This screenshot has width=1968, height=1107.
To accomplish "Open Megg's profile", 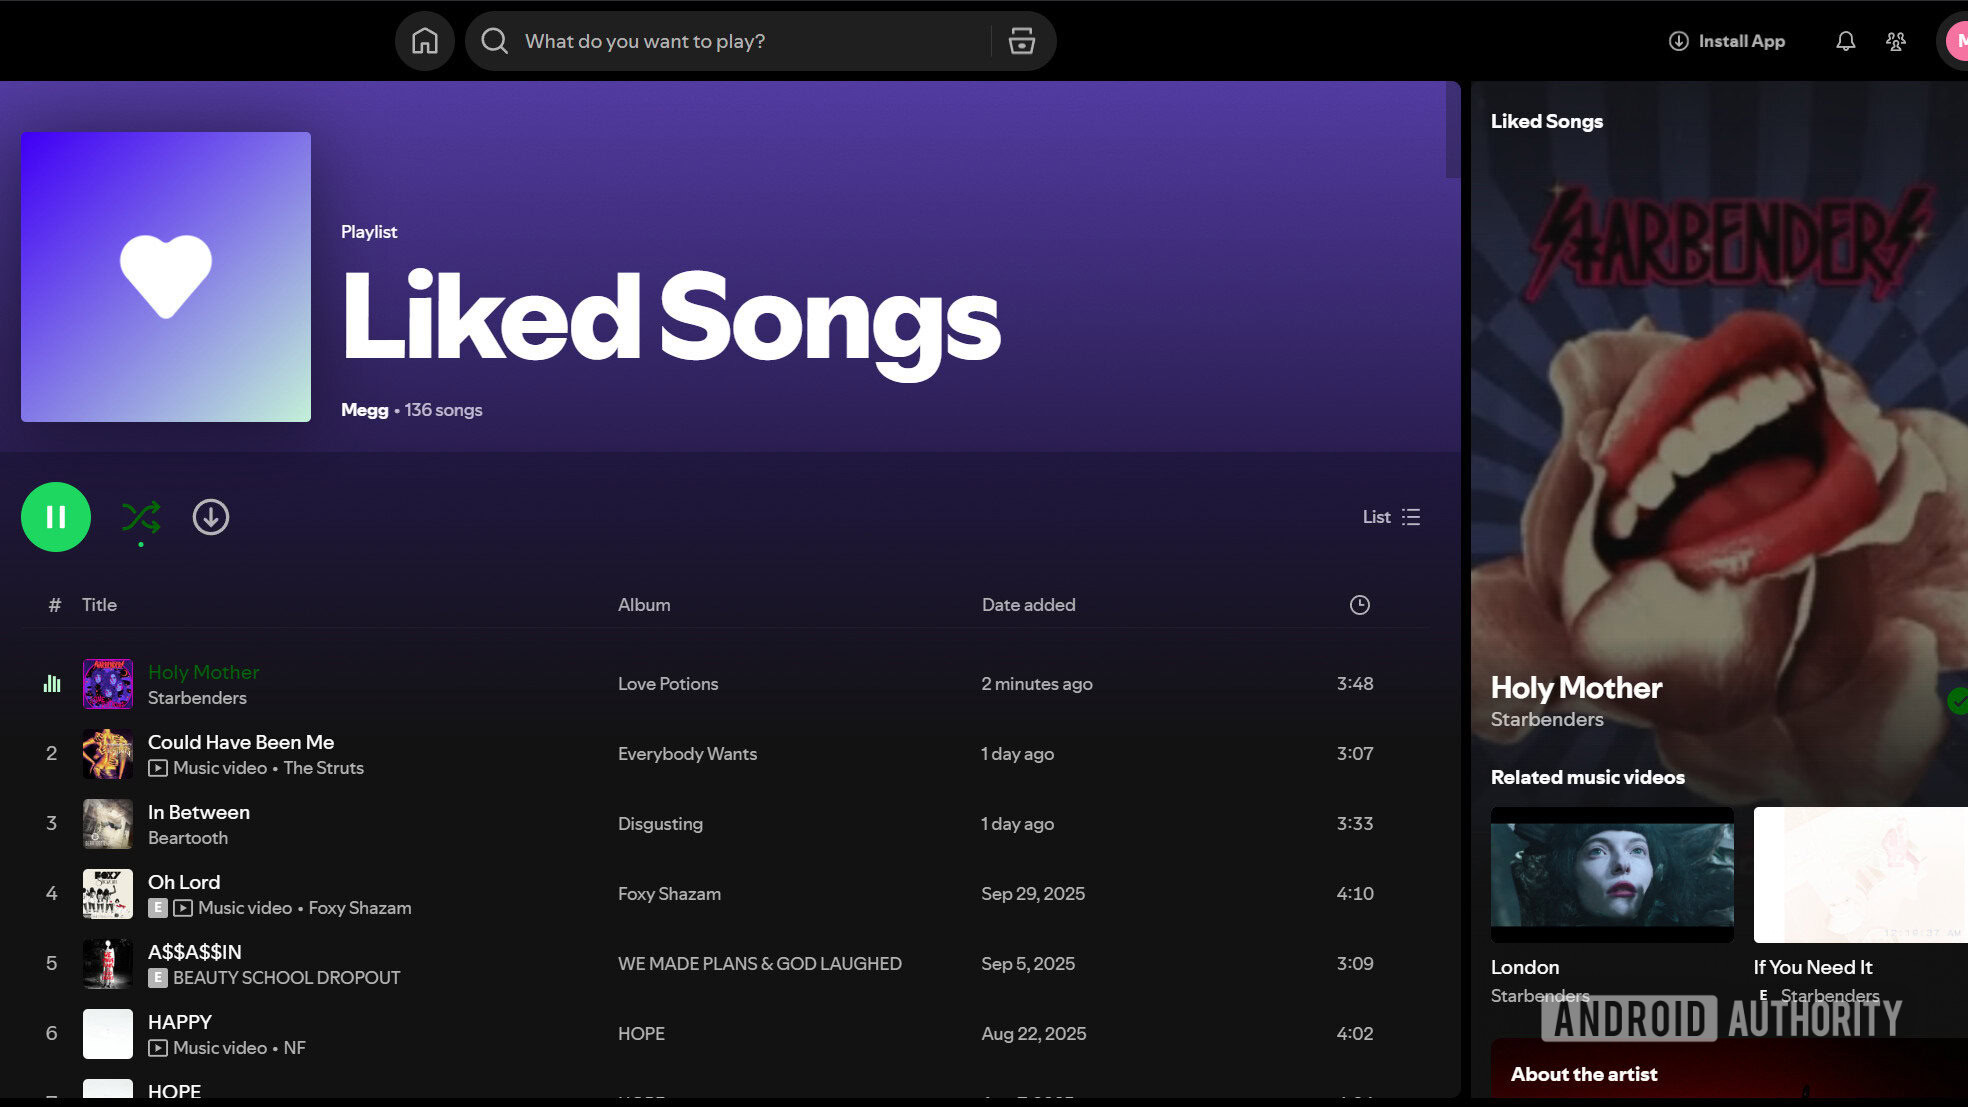I will (364, 410).
